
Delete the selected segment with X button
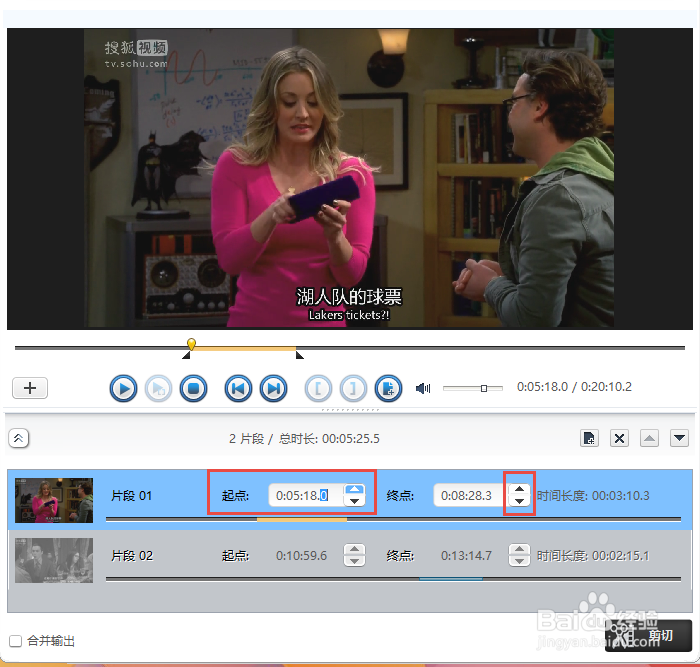[619, 438]
